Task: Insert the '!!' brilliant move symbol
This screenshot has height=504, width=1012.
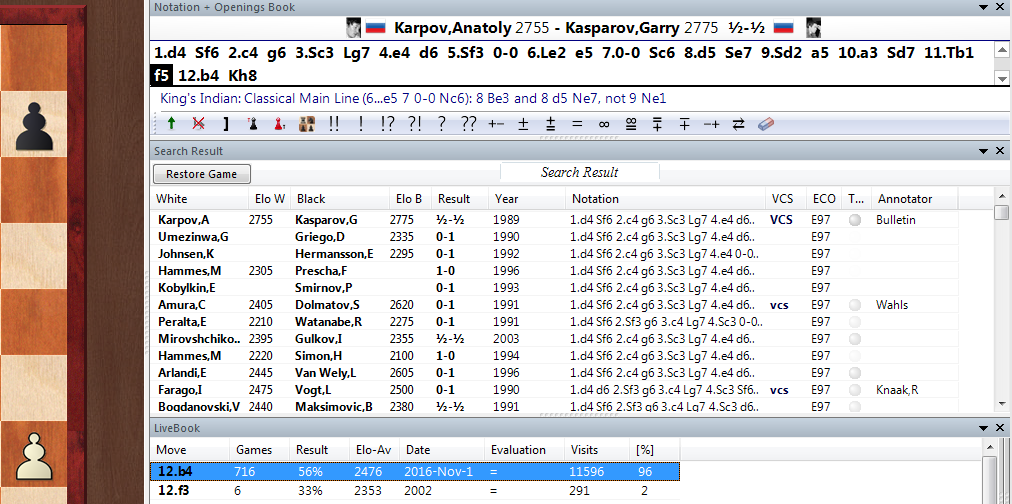Action: (x=334, y=124)
